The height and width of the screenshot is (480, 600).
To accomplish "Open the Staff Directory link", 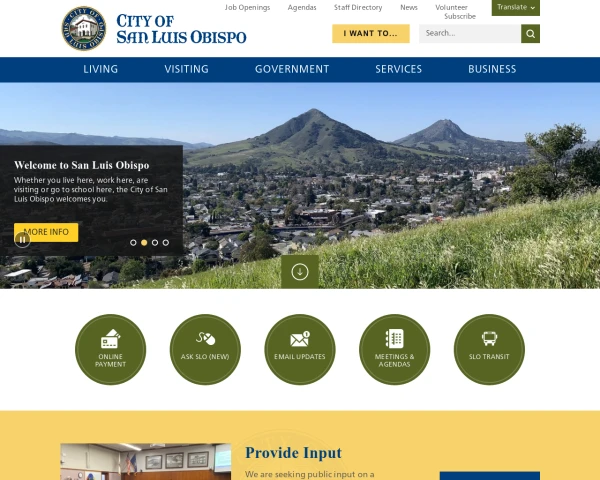I will point(358,7).
